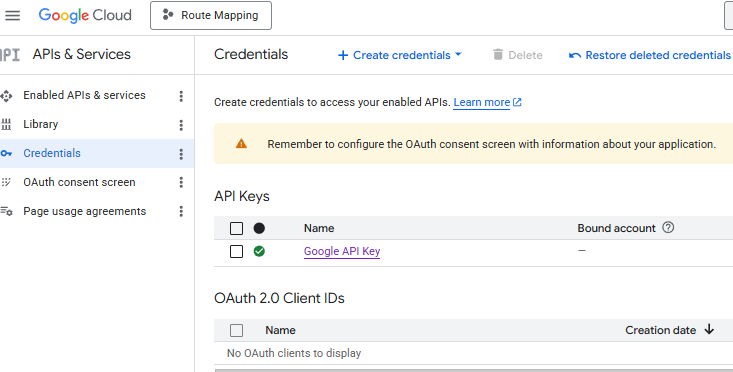The image size is (733, 372).
Task: Expand the Create credentials dropdown
Action: coord(400,55)
